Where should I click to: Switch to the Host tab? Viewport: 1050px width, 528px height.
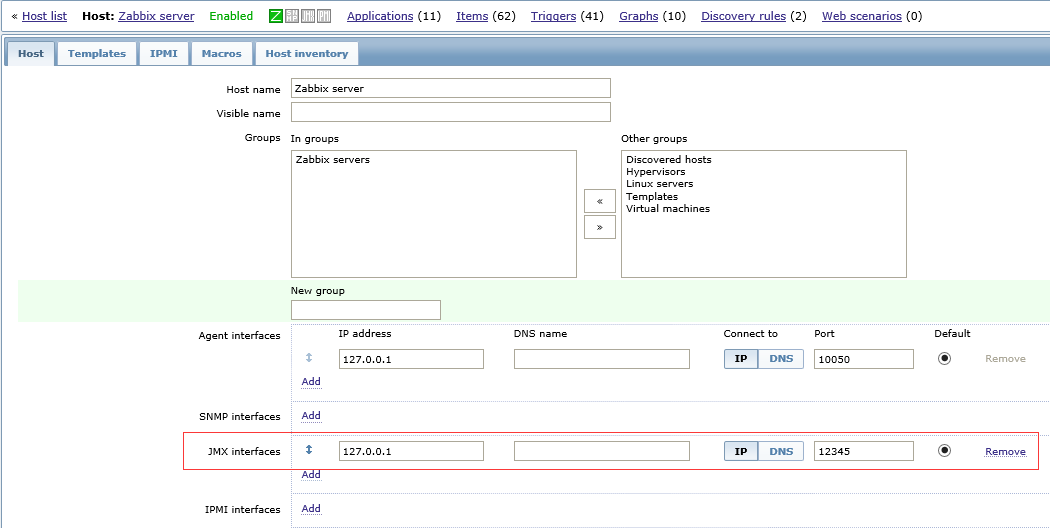coord(31,54)
